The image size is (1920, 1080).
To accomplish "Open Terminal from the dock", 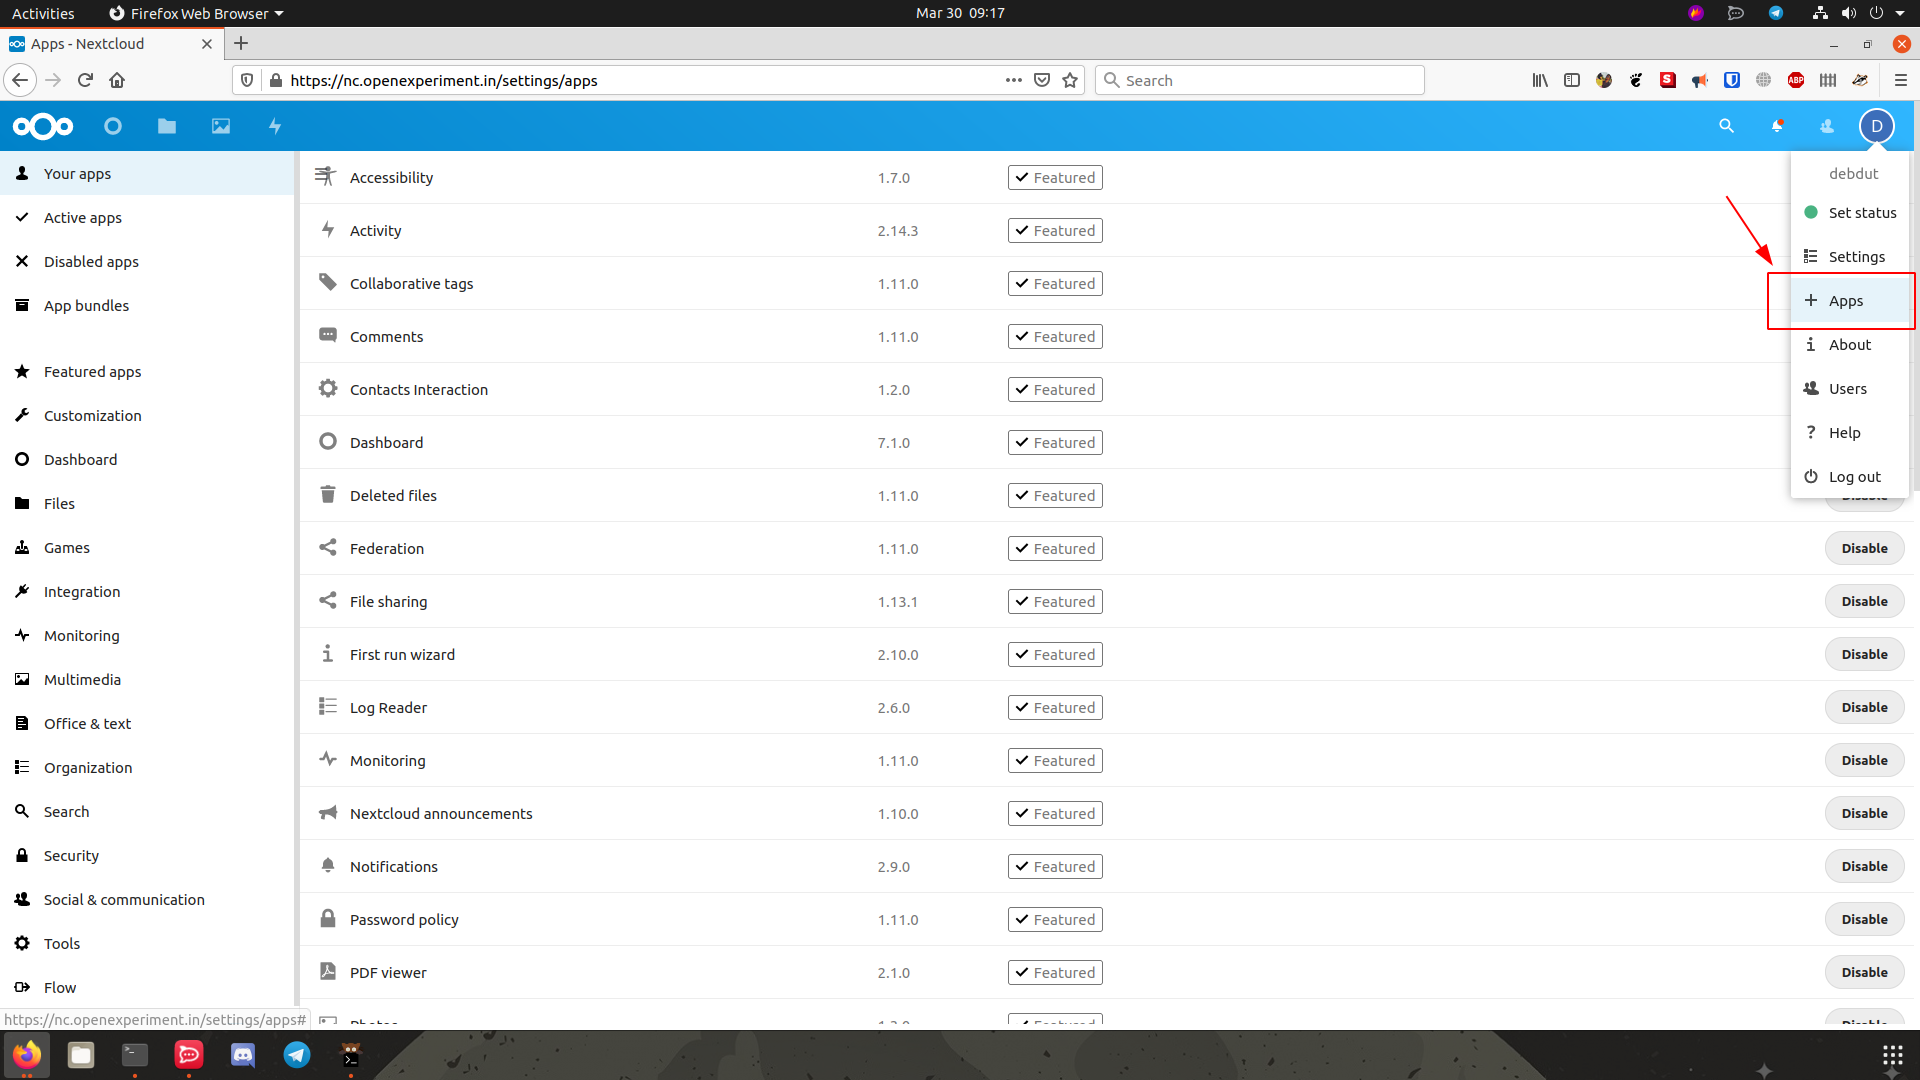I will (135, 1055).
